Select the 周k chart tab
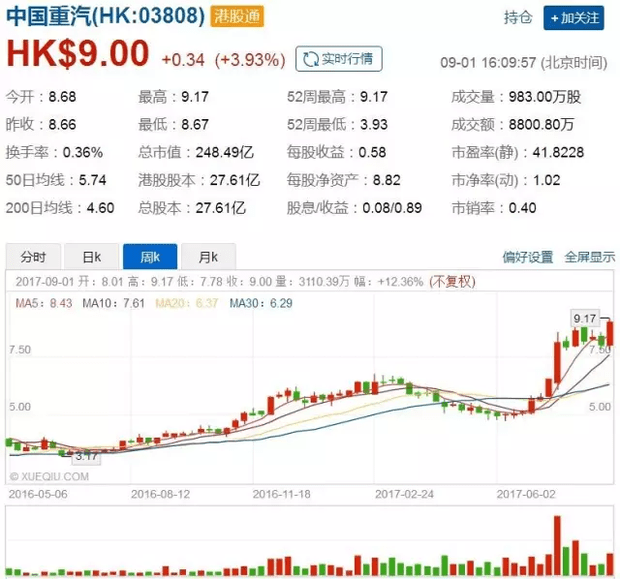This screenshot has width=620, height=579. click(x=150, y=257)
